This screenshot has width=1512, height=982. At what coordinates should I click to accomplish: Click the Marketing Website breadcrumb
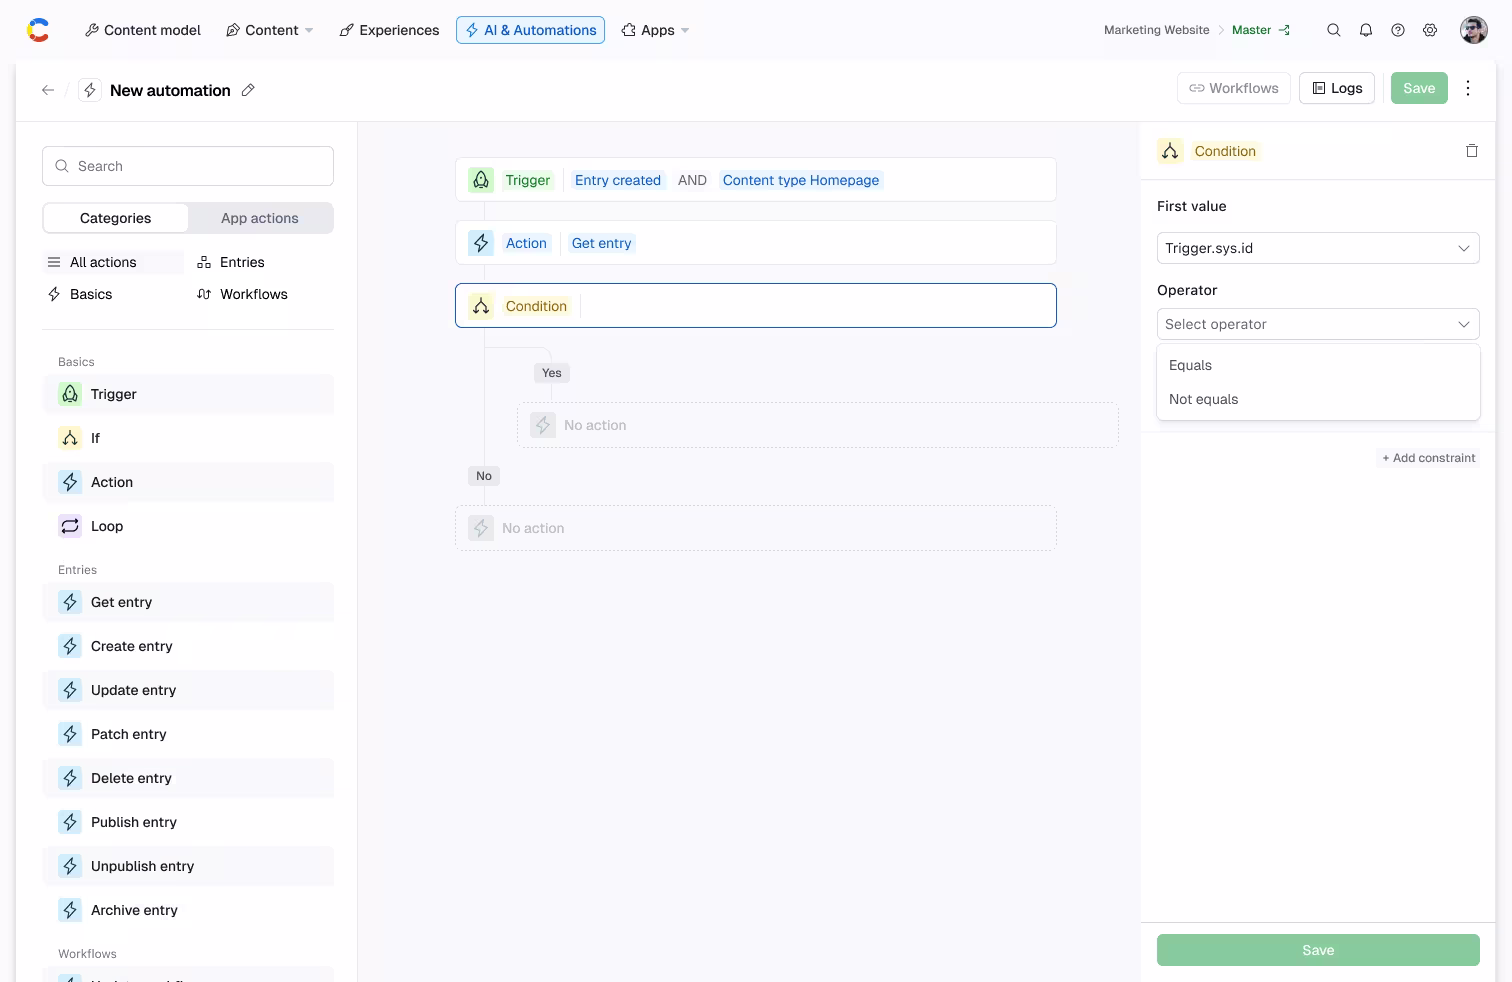(1156, 30)
